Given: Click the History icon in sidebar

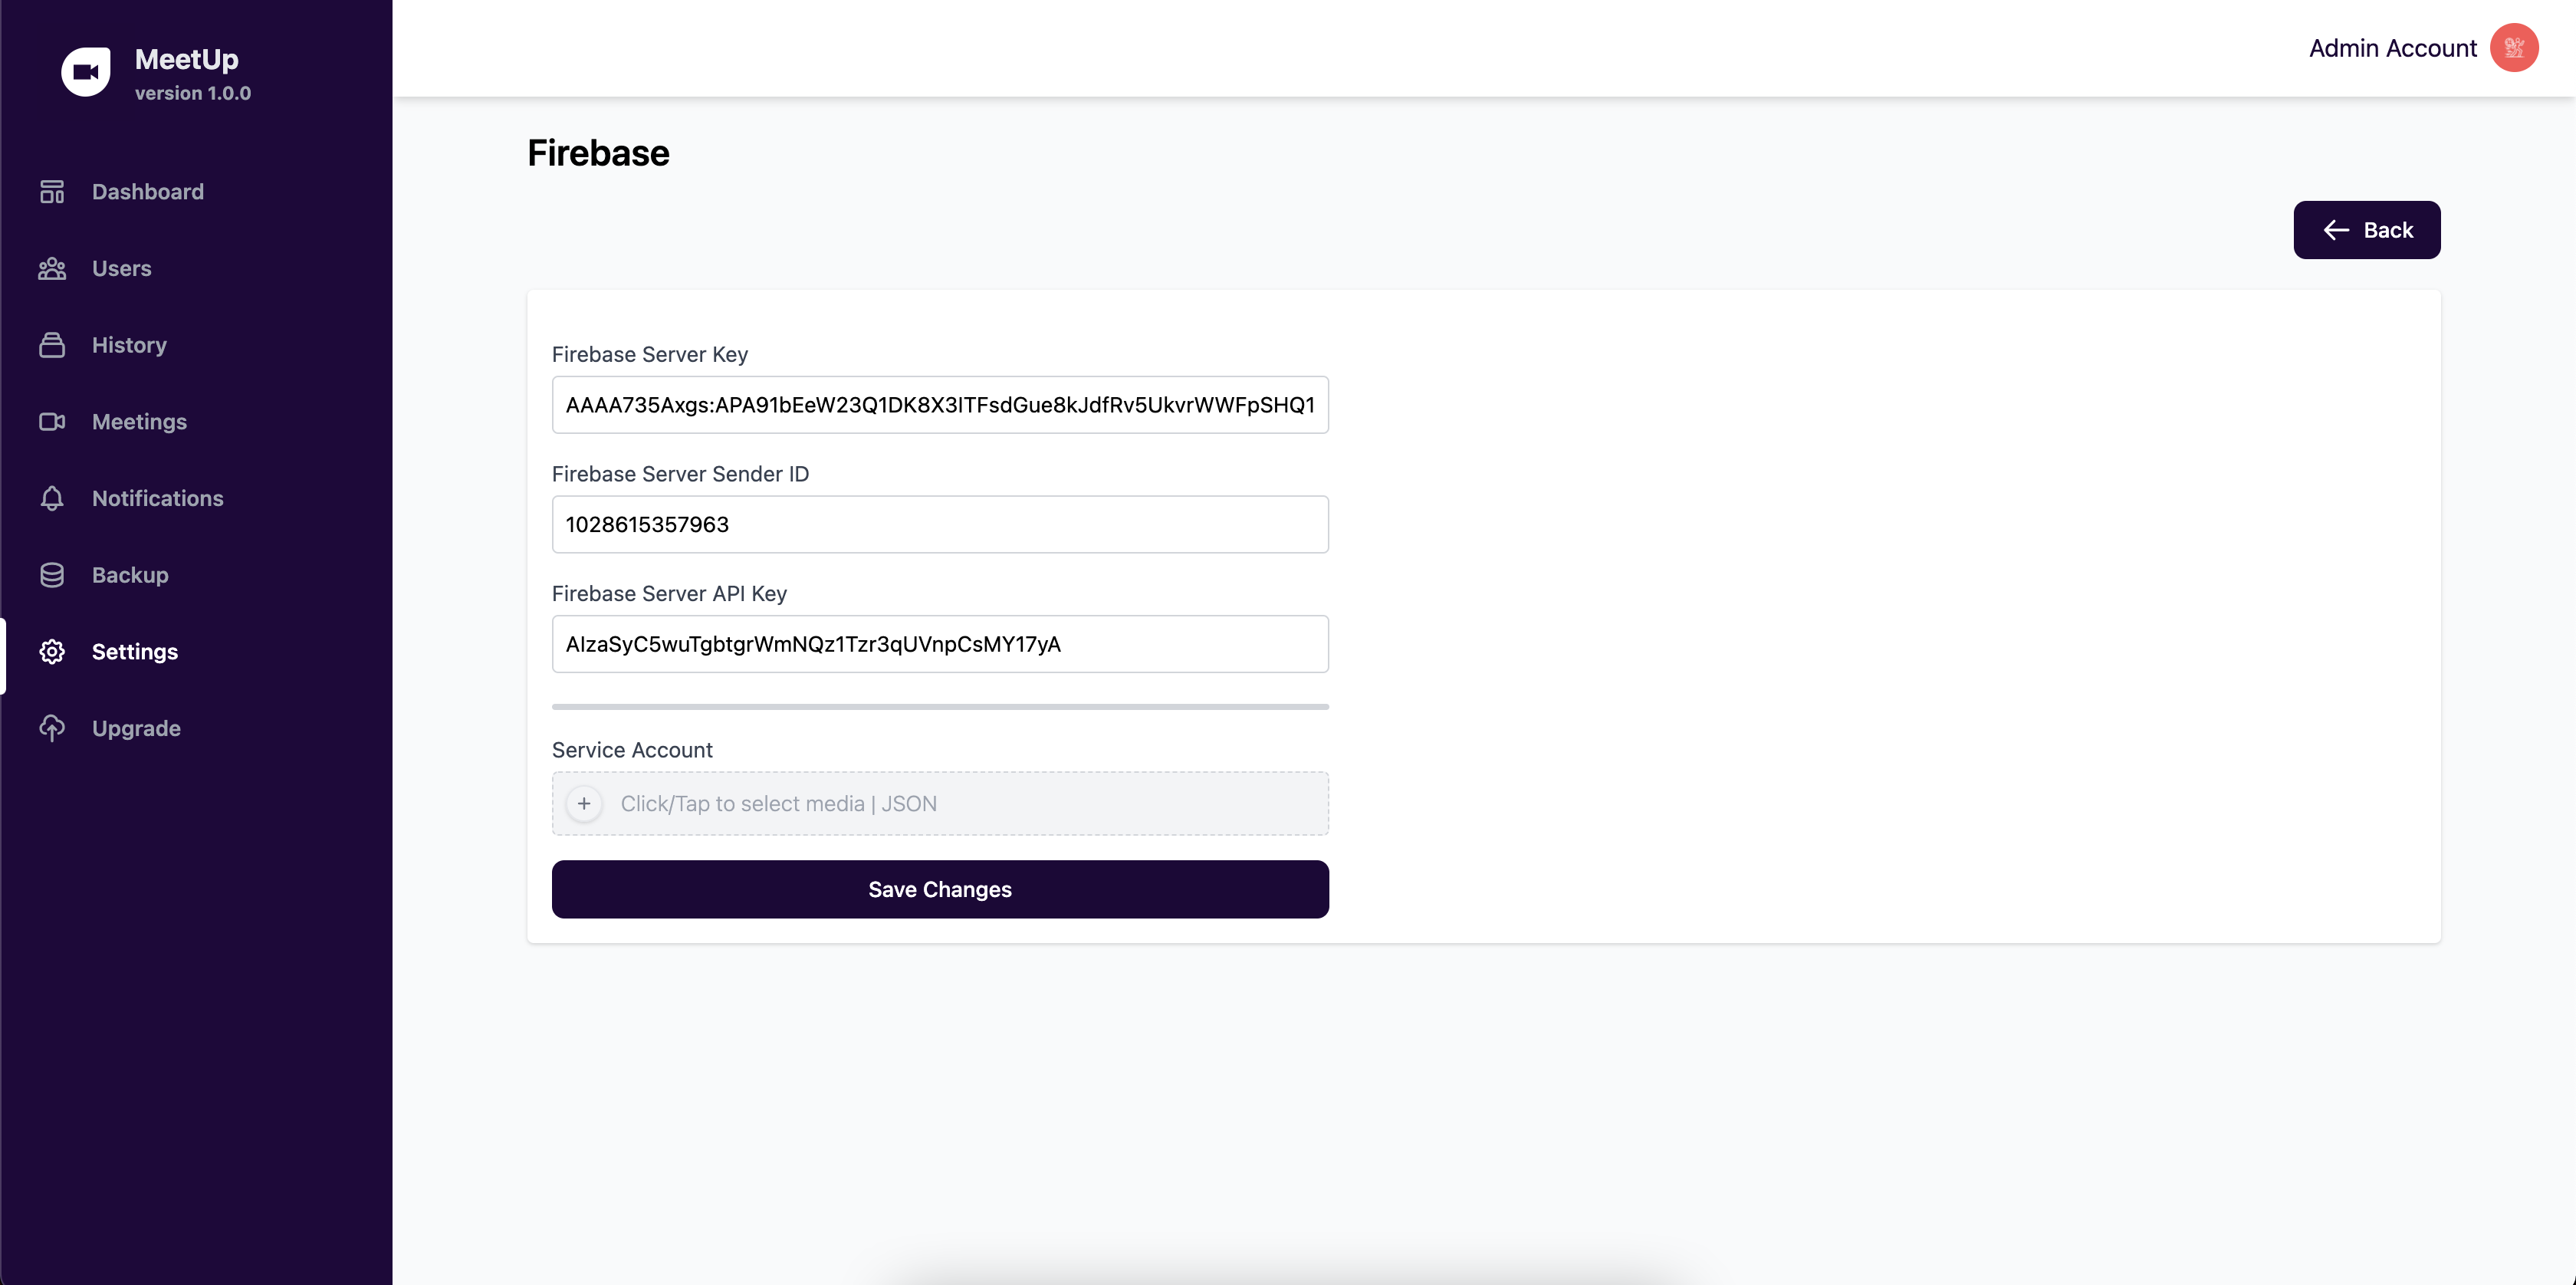Looking at the screenshot, I should click(x=52, y=345).
